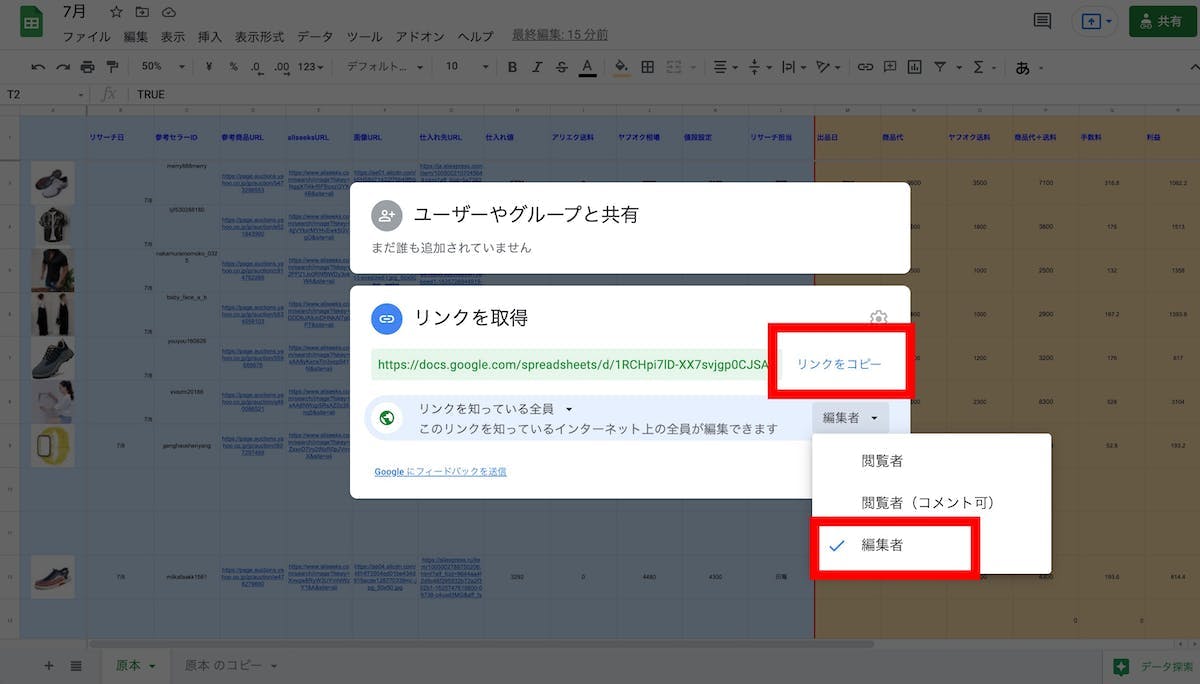Add a new sheet with plus icon
Viewport: 1200px width, 684px height.
[48, 665]
